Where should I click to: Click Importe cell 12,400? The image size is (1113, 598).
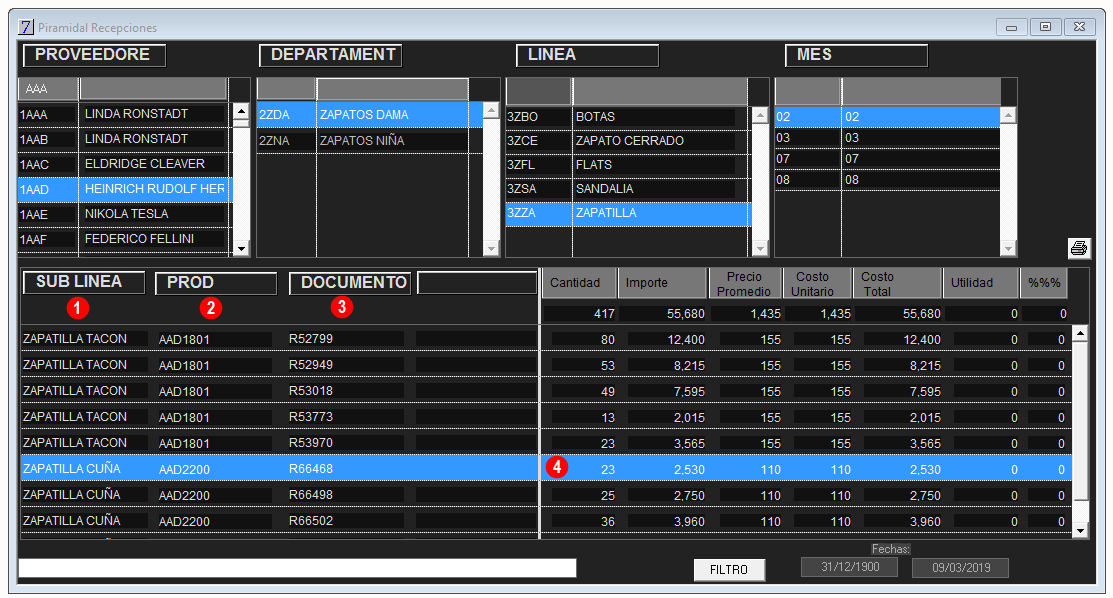pyautogui.click(x=686, y=340)
